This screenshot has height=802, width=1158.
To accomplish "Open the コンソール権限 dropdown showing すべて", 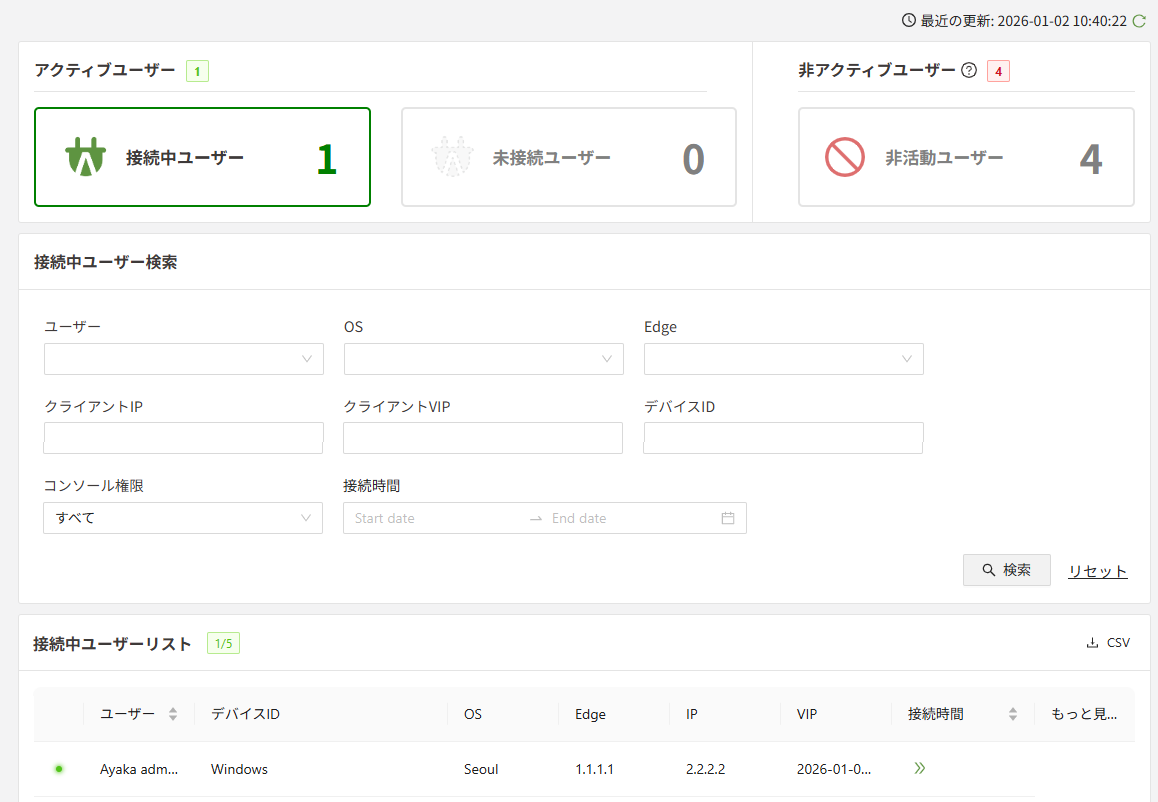I will [183, 518].
